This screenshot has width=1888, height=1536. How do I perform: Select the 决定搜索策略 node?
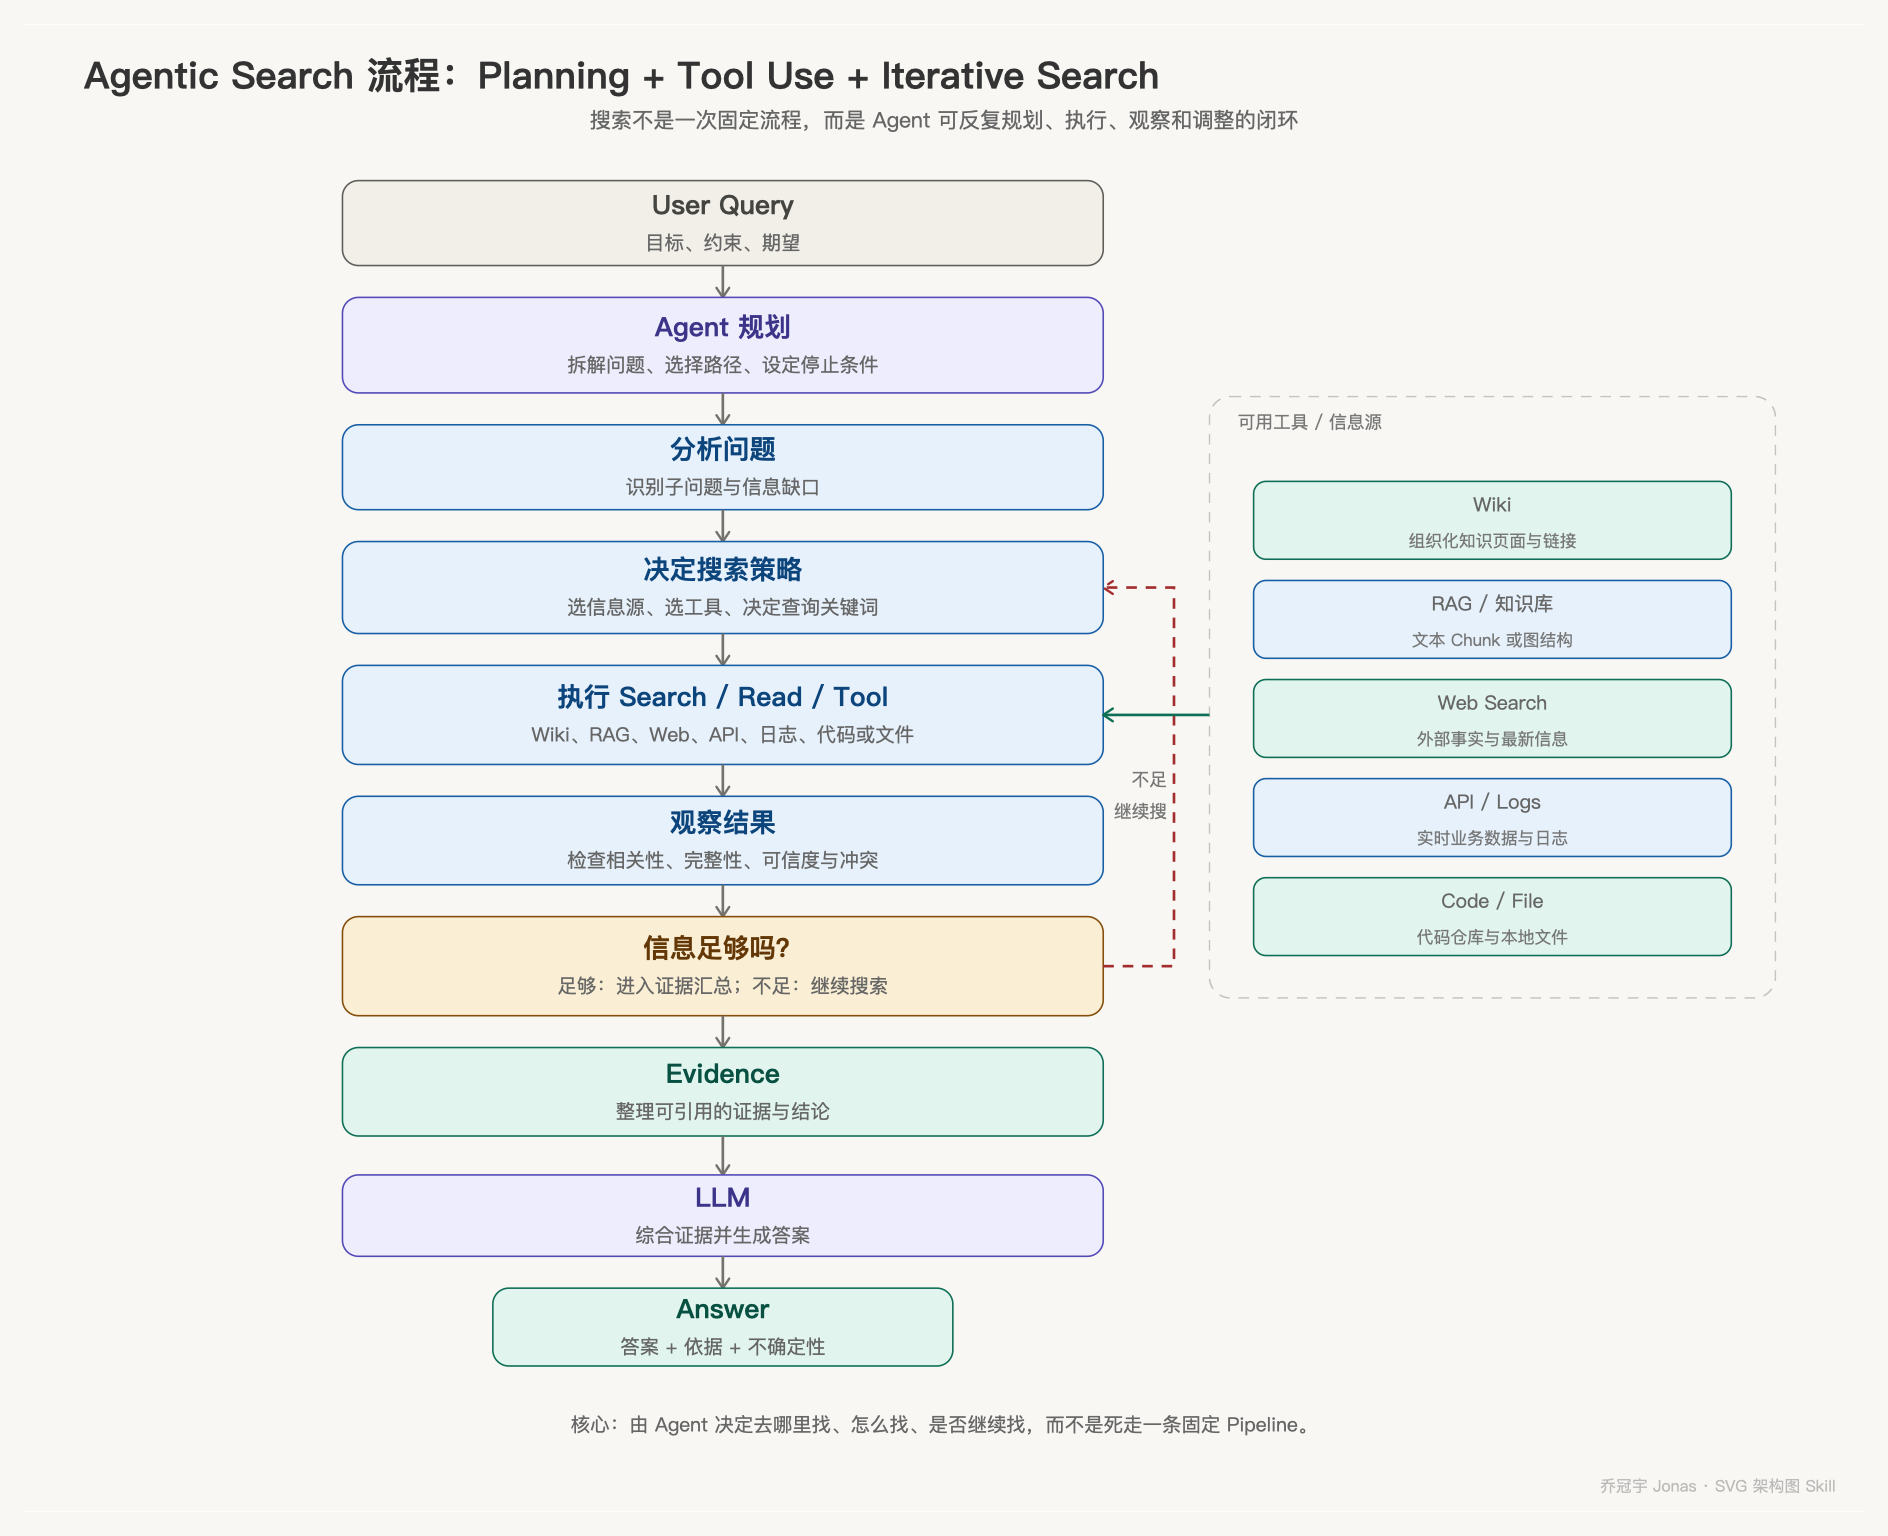point(722,587)
